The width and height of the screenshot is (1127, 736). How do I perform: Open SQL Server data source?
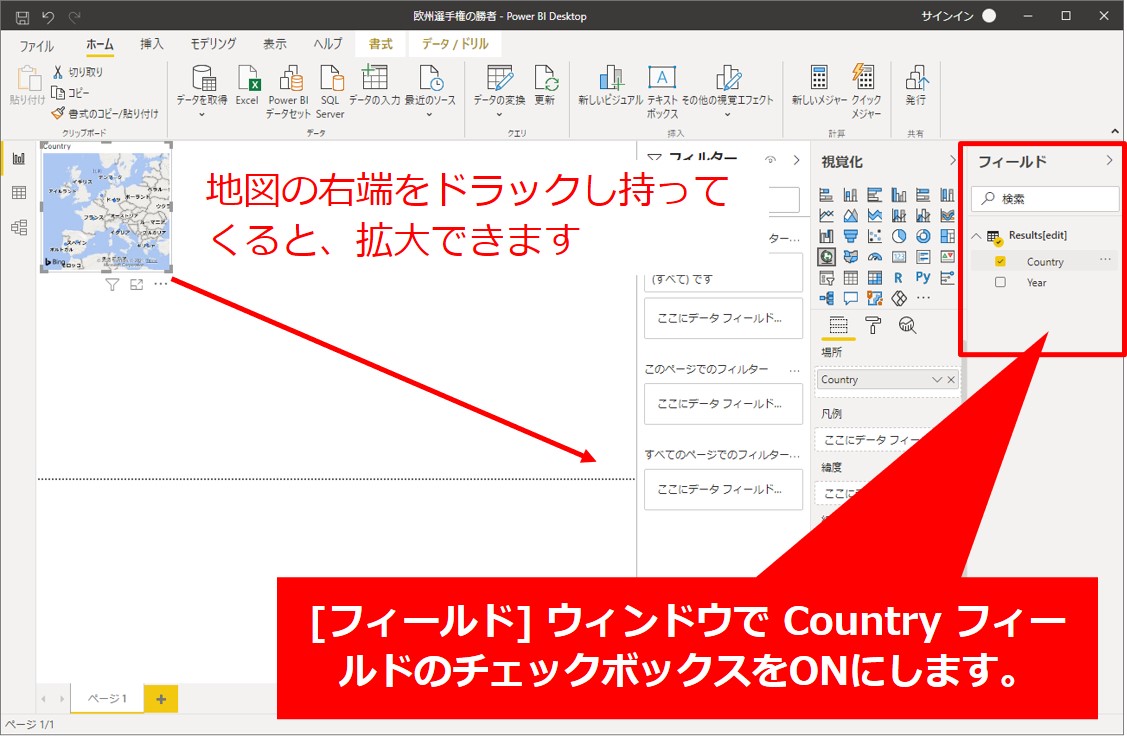330,82
